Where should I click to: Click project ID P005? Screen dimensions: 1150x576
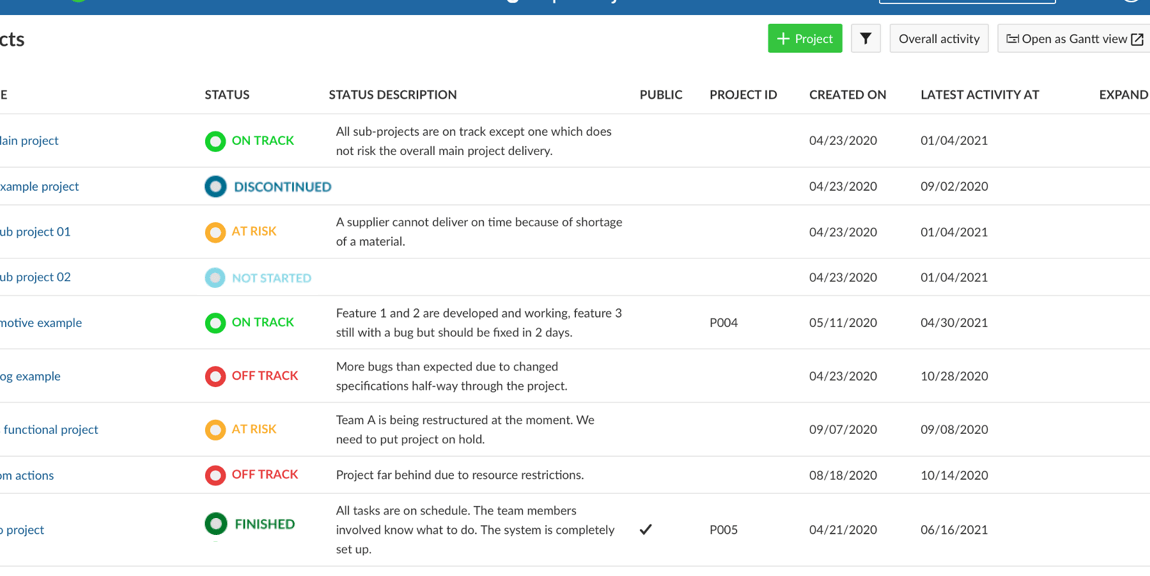point(723,529)
